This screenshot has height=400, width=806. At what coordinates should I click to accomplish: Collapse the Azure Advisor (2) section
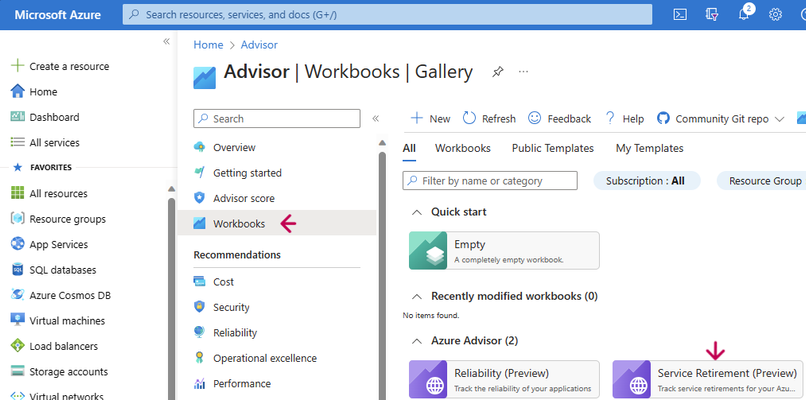point(418,340)
